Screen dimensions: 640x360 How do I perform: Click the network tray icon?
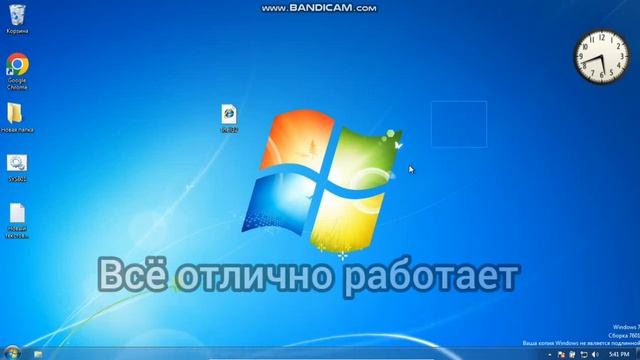[584, 355]
